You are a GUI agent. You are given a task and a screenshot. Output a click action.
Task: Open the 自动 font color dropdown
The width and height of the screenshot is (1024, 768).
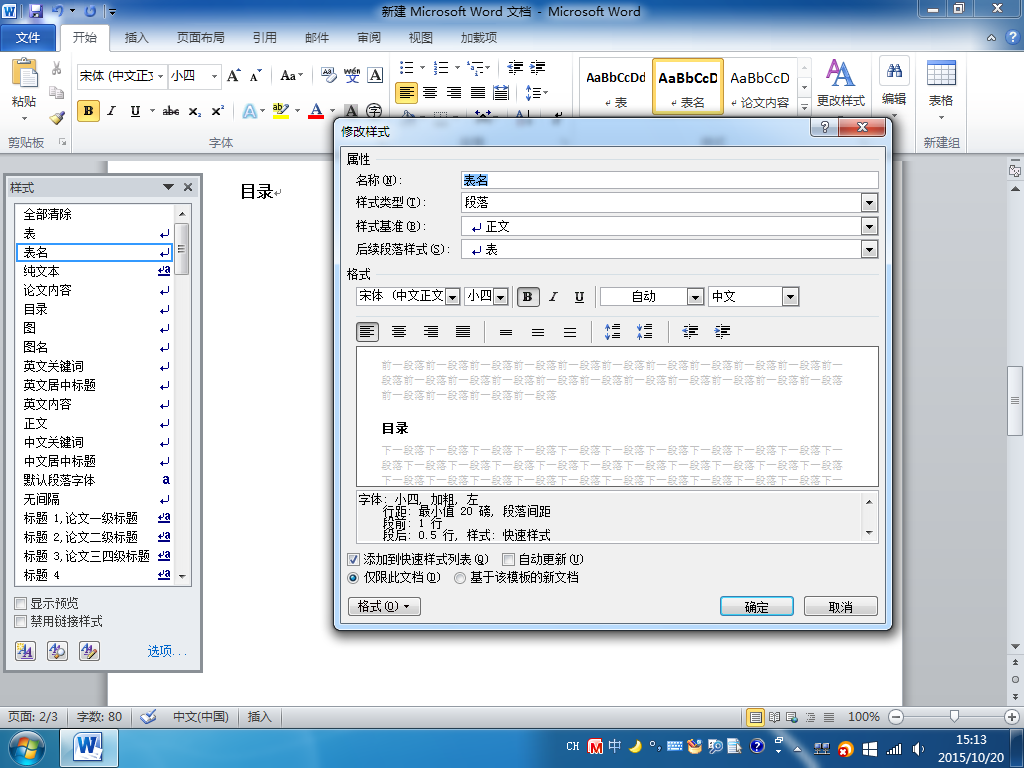(696, 297)
